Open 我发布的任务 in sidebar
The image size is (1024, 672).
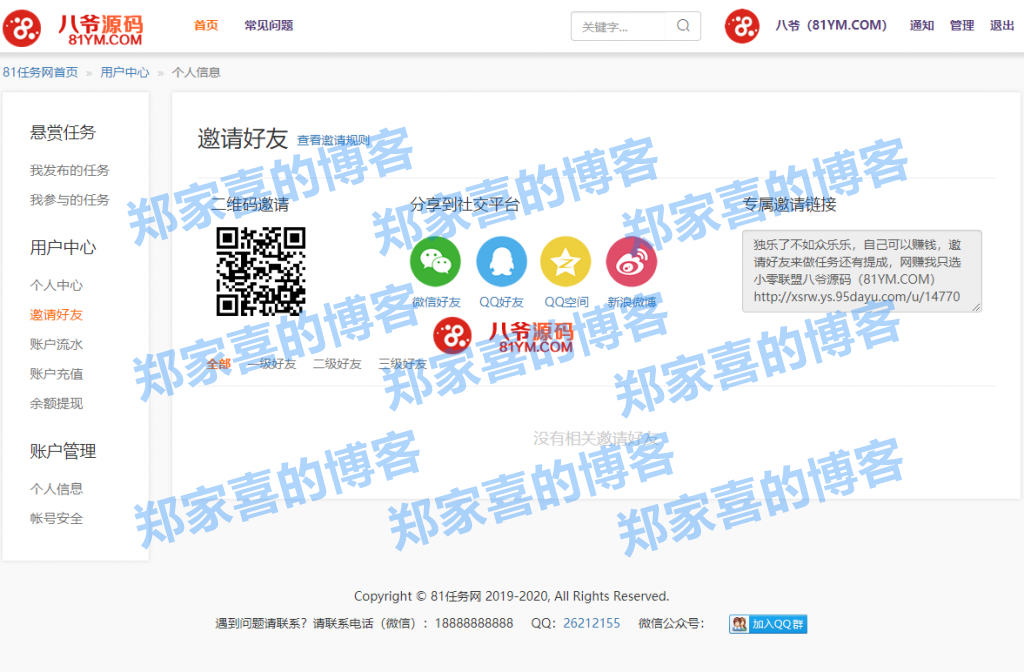pyautogui.click(x=69, y=170)
